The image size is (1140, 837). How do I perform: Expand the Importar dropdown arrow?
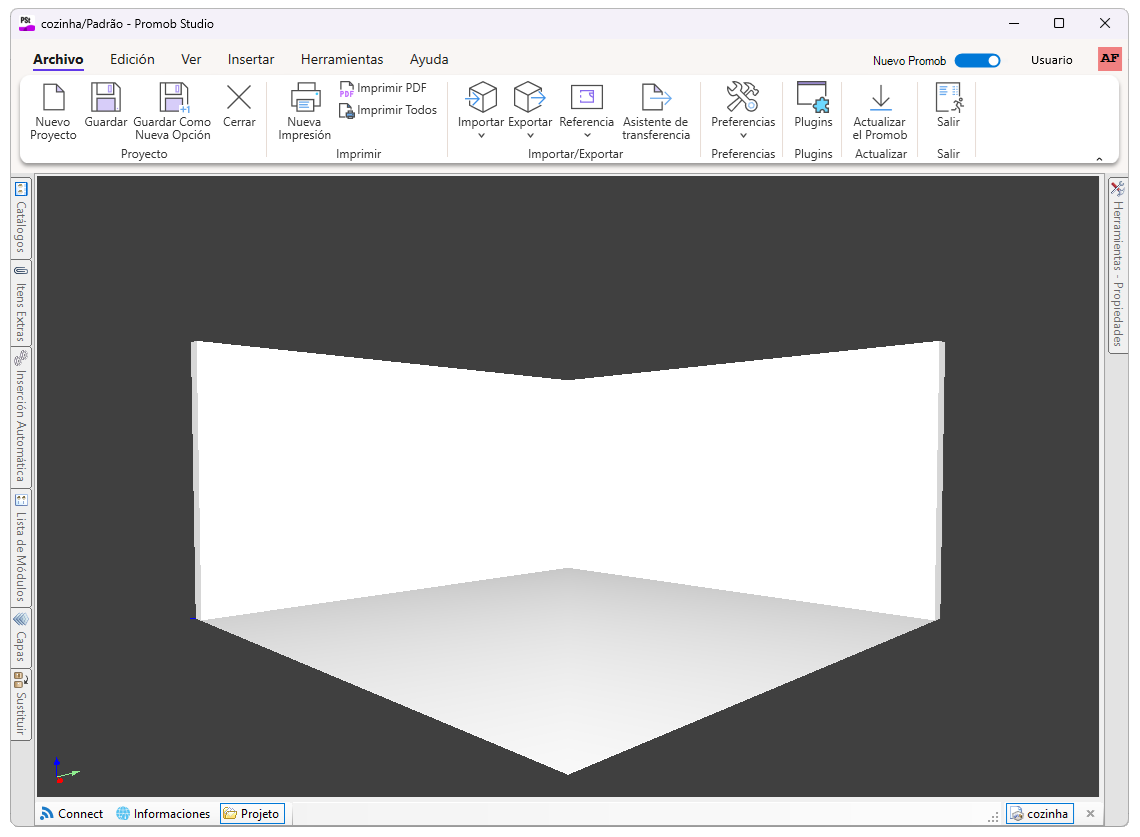(x=481, y=136)
